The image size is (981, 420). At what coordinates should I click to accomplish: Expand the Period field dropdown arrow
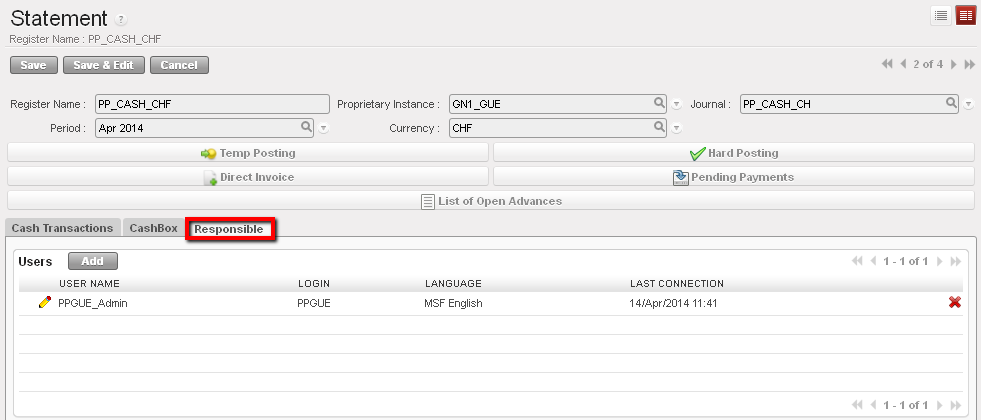click(x=324, y=128)
